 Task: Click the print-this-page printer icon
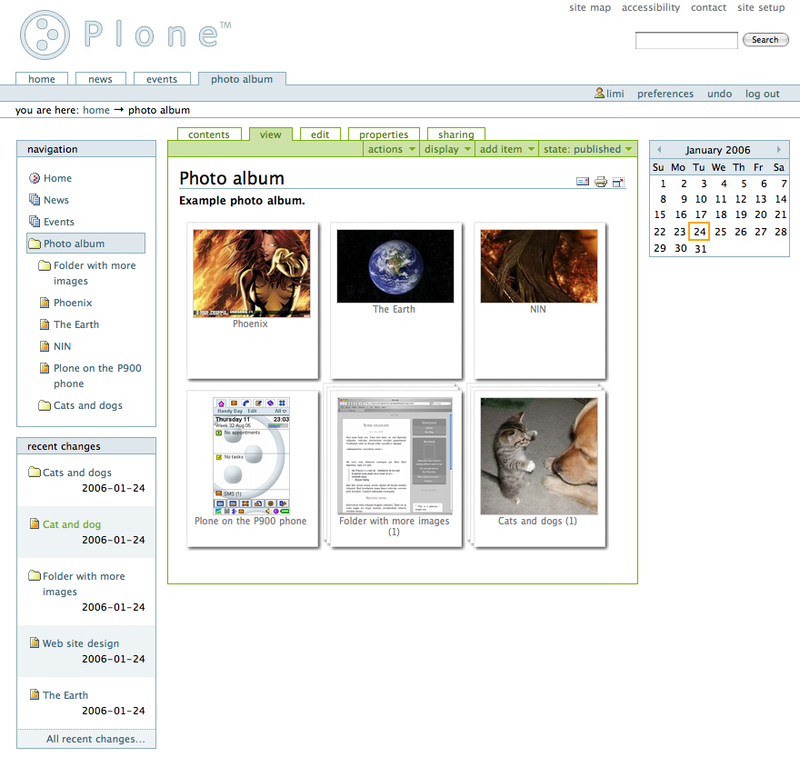602,182
